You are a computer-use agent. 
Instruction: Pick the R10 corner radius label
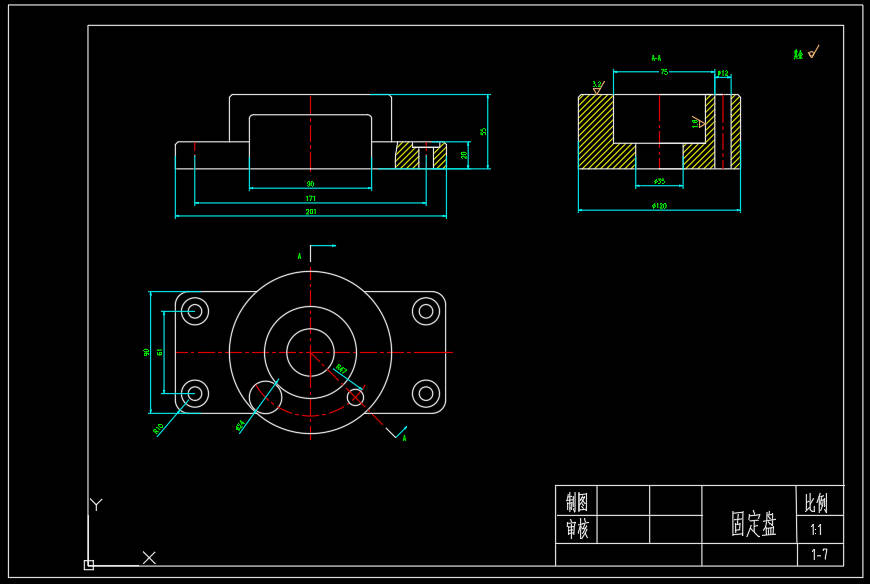point(158,429)
